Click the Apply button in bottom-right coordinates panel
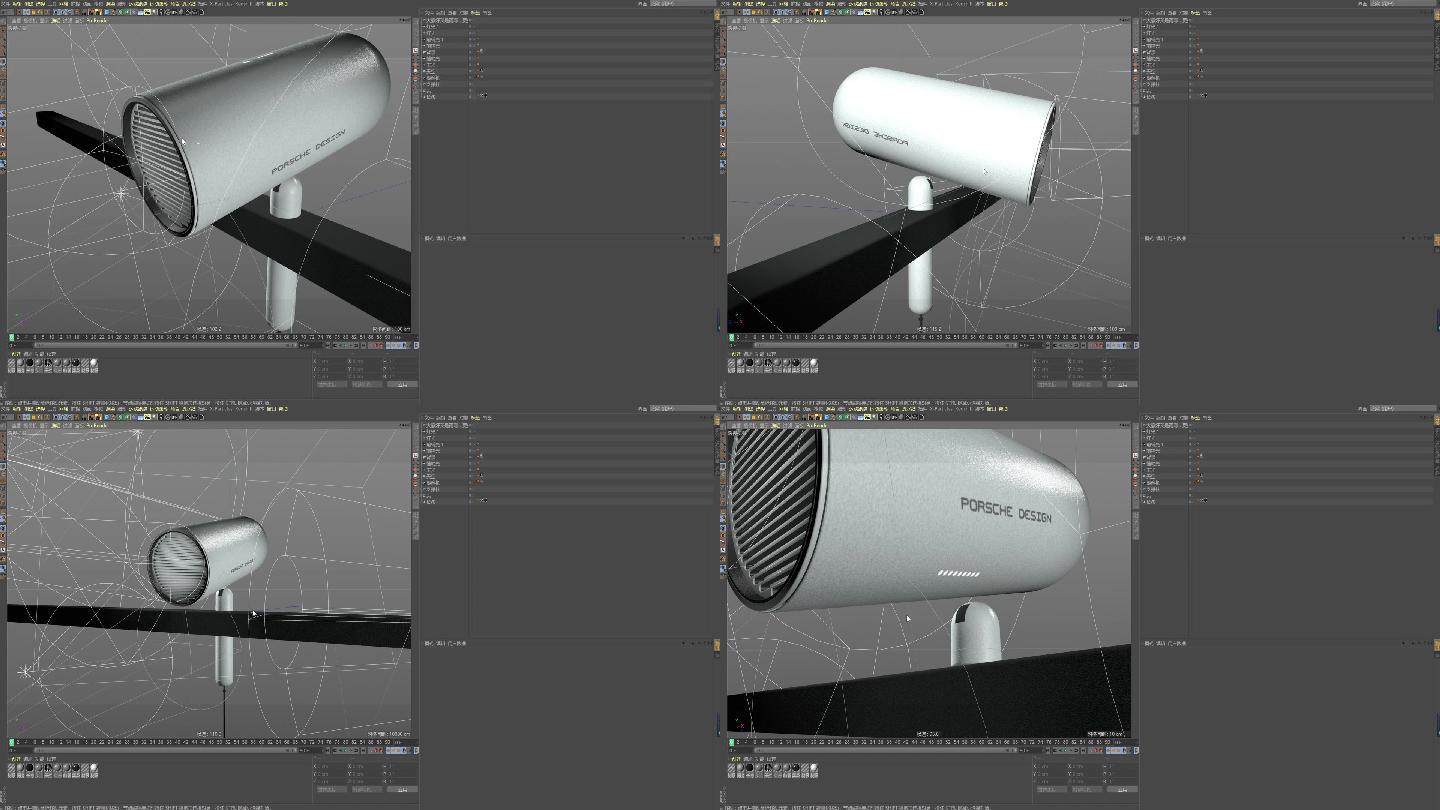The height and width of the screenshot is (810, 1440). pyautogui.click(x=1122, y=789)
